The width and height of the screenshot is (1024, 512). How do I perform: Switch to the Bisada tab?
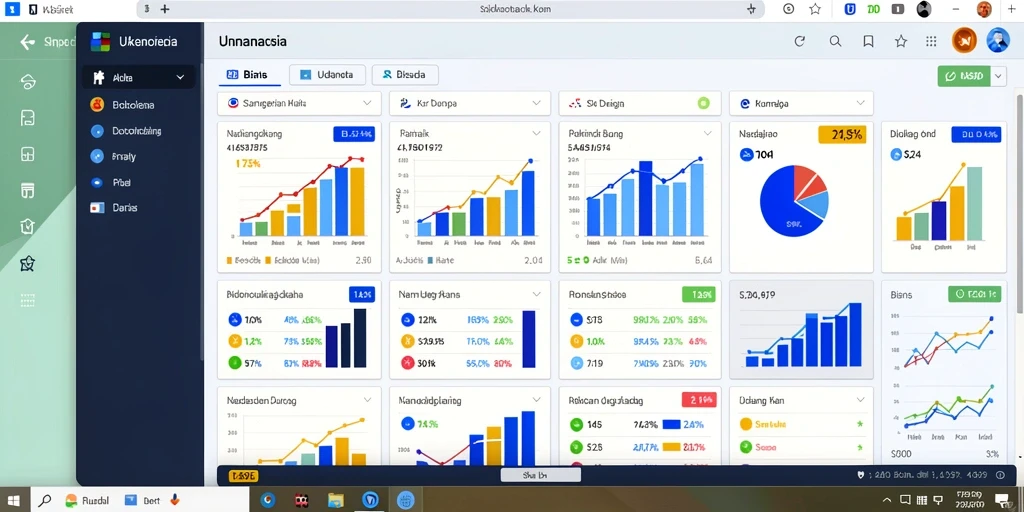coord(405,74)
